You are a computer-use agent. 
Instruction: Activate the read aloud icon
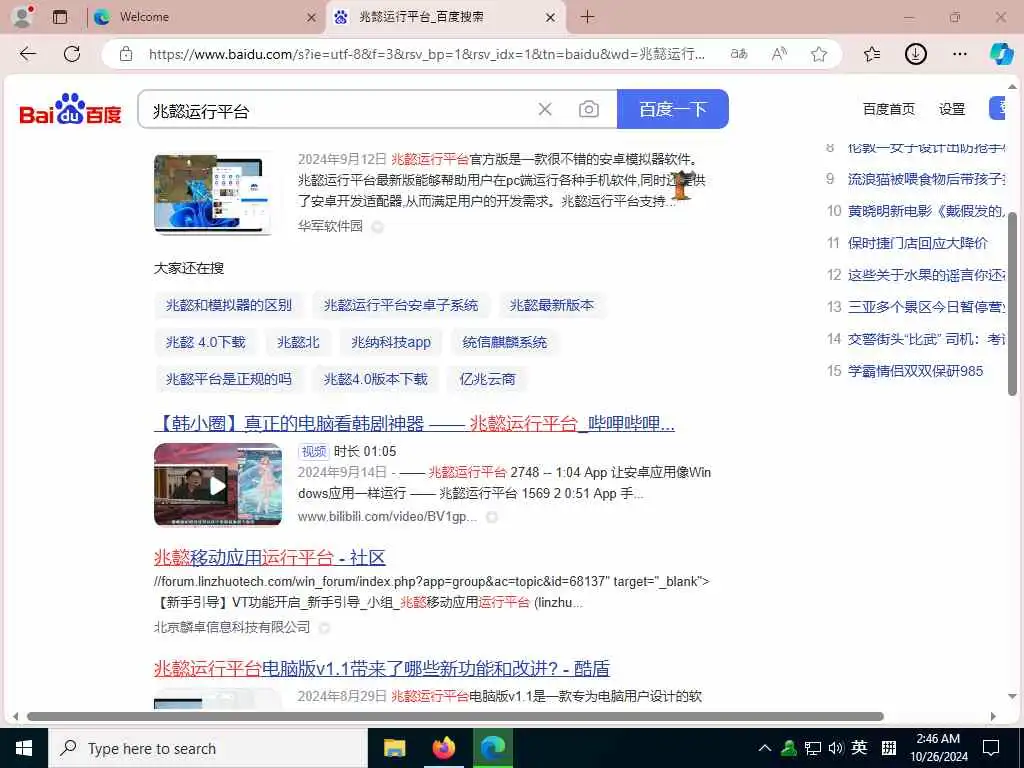778,54
